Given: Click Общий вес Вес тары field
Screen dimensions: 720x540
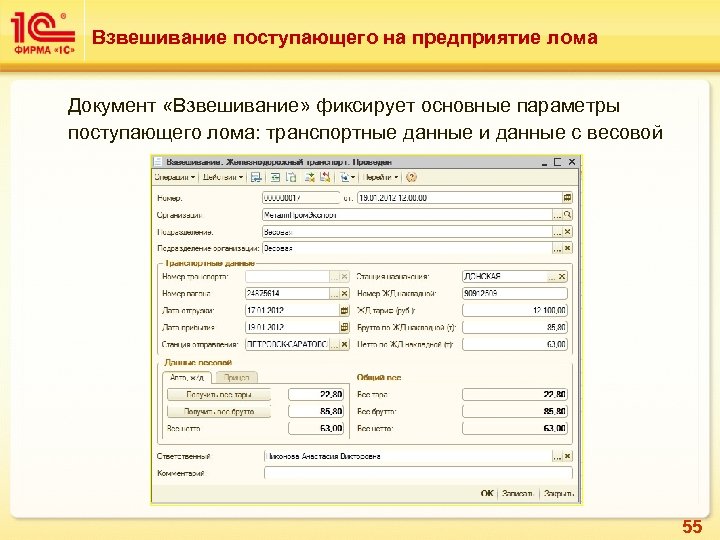Looking at the screenshot, I should coord(515,394).
